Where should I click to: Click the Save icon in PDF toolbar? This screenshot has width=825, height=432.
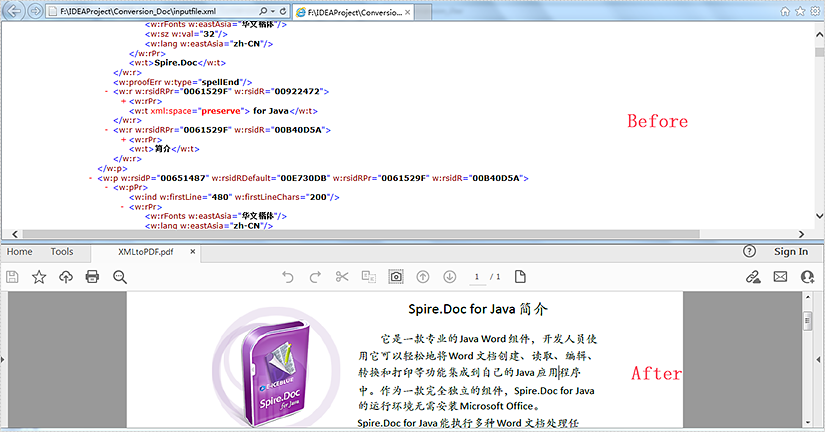[x=12, y=277]
